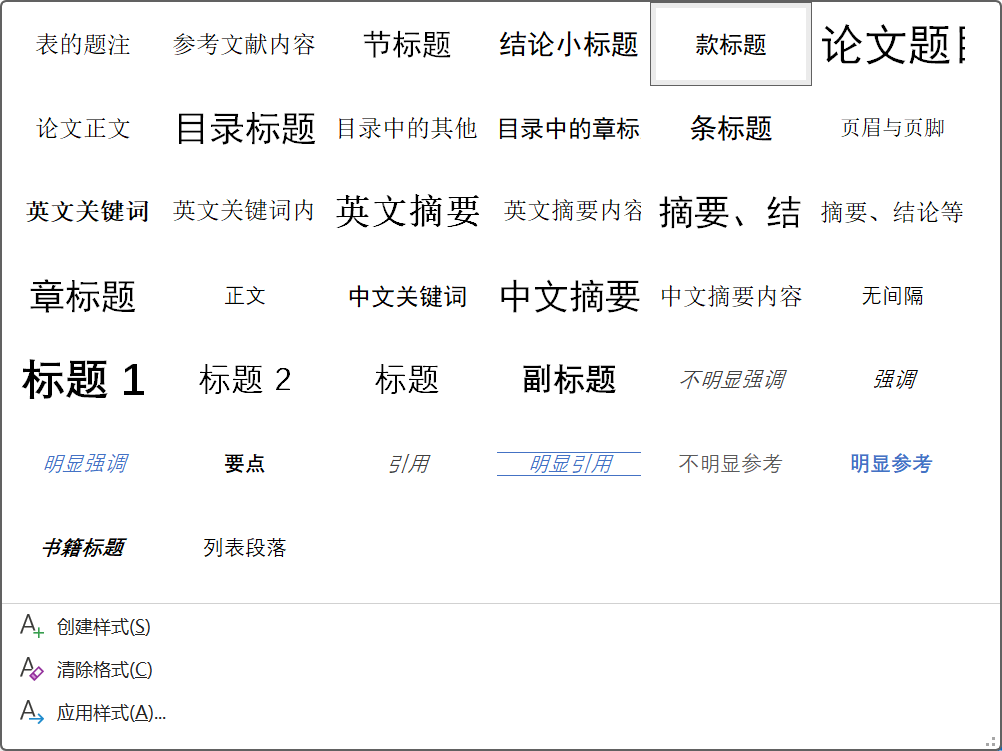The image size is (1002, 751).
Task: Choose the 中文关键词 style
Action: coord(407,297)
